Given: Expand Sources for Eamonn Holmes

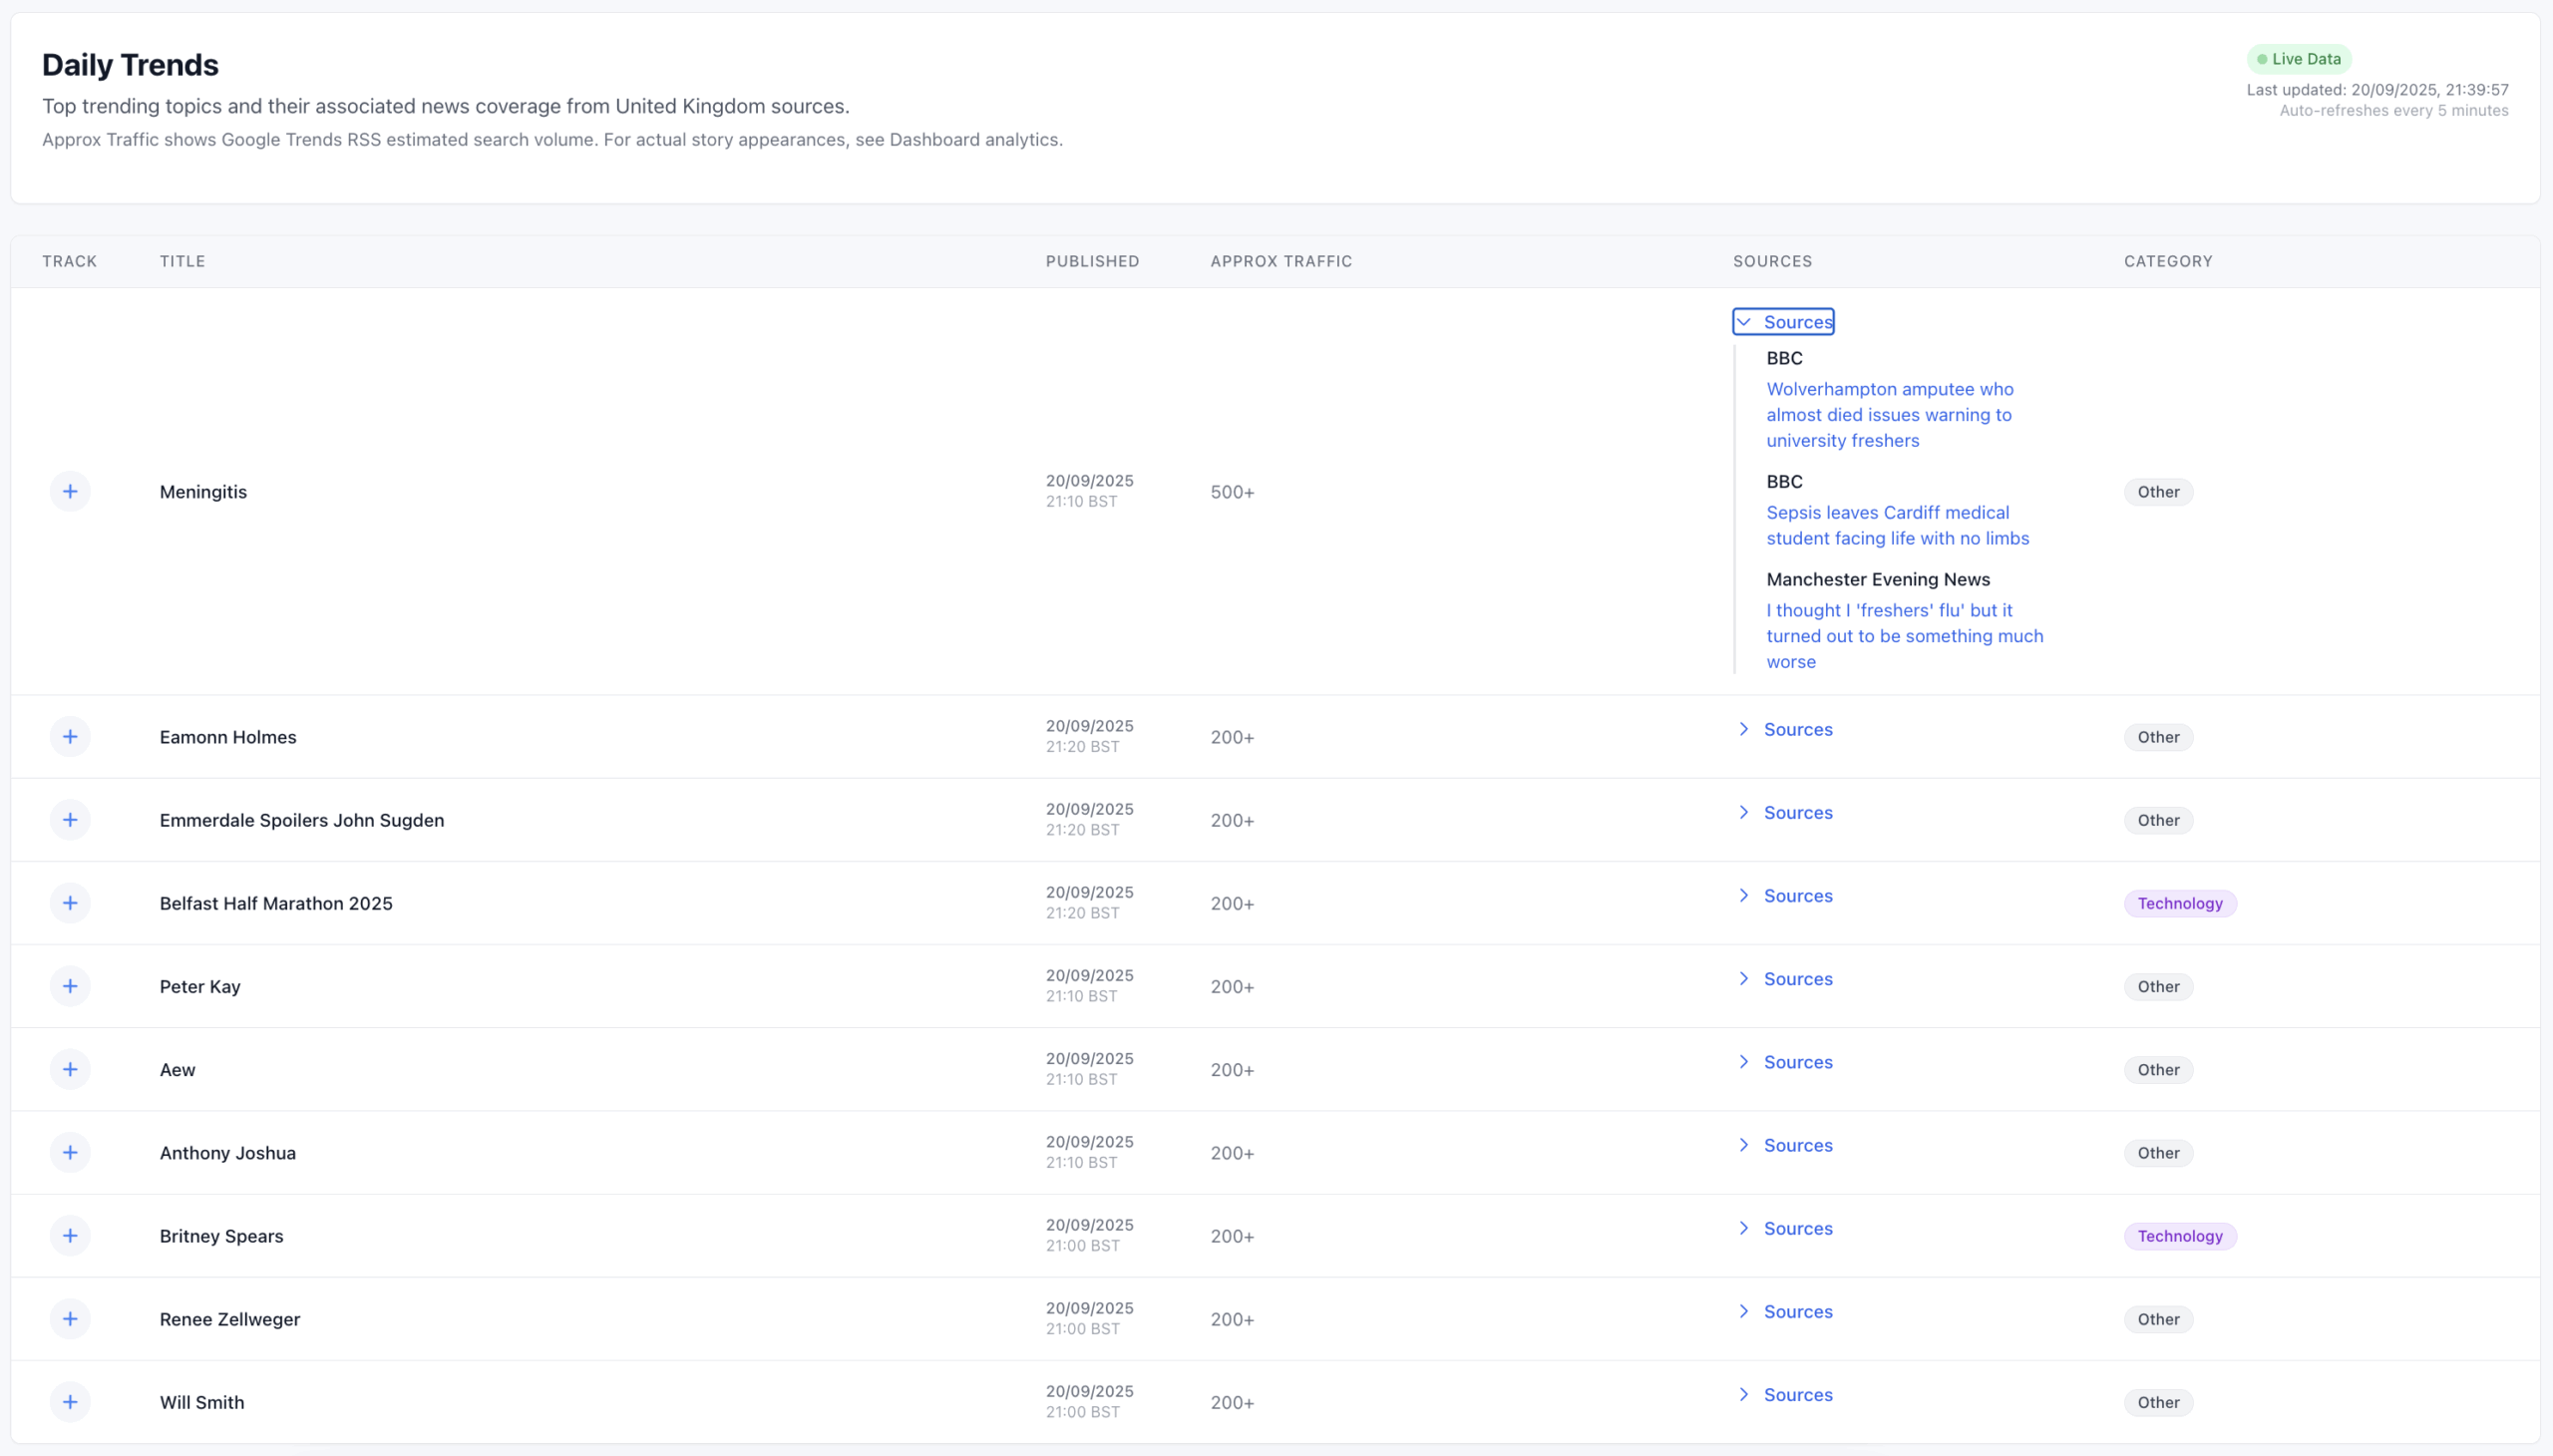Looking at the screenshot, I should pos(1785,729).
